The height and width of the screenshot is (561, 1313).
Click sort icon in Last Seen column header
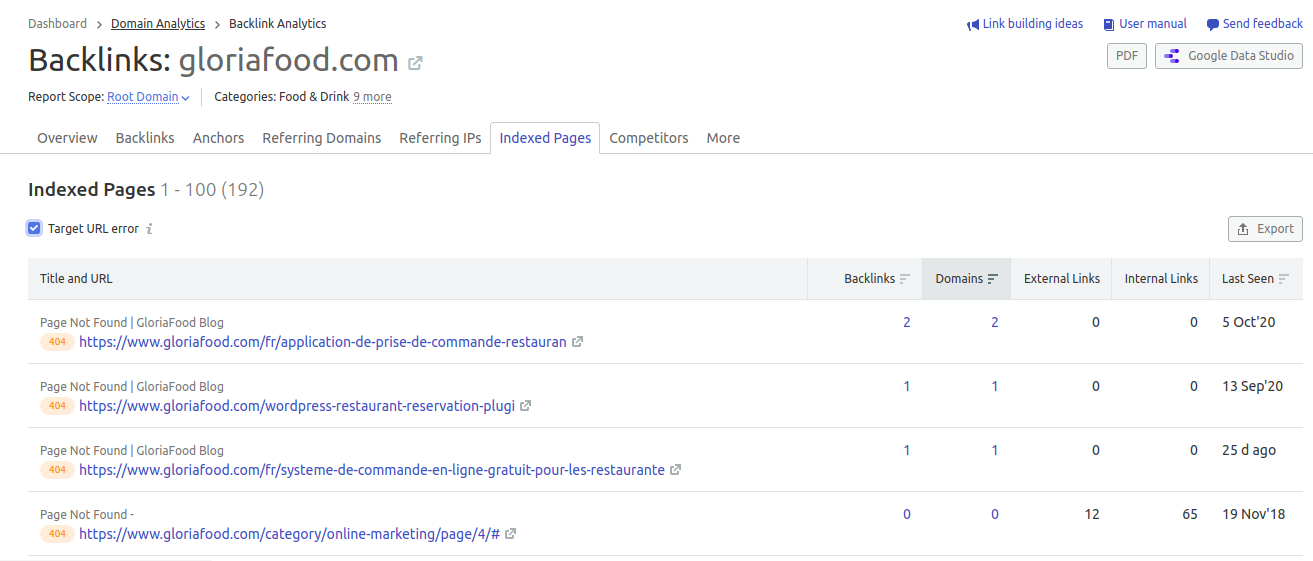[1284, 279]
